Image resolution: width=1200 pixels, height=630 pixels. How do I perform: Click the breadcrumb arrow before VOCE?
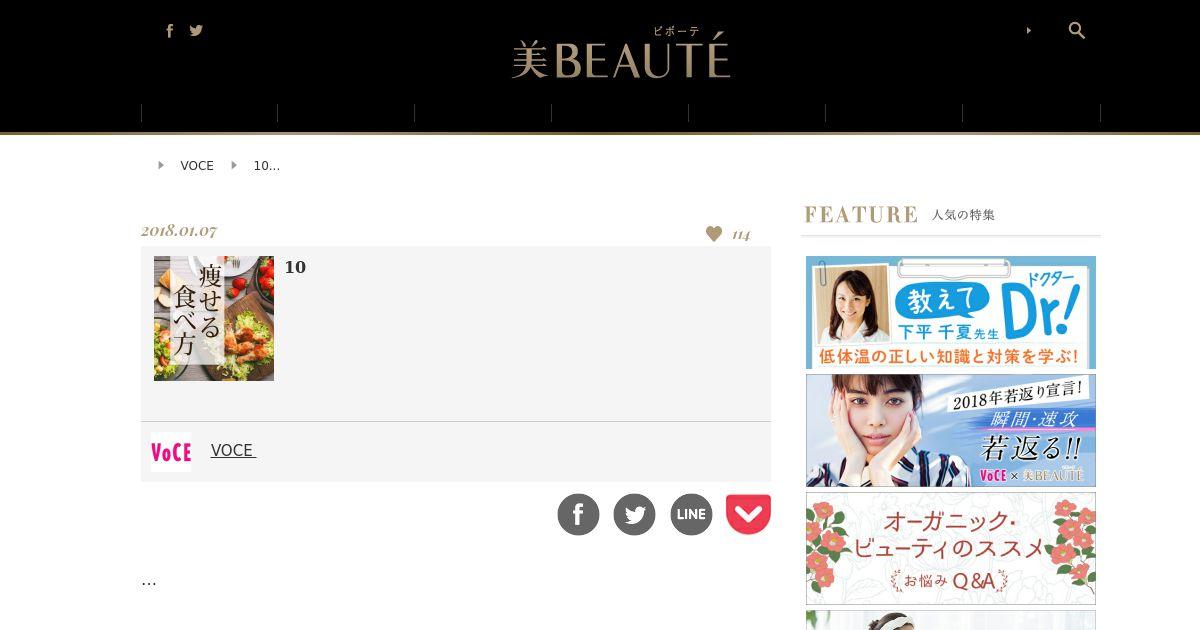click(161, 165)
